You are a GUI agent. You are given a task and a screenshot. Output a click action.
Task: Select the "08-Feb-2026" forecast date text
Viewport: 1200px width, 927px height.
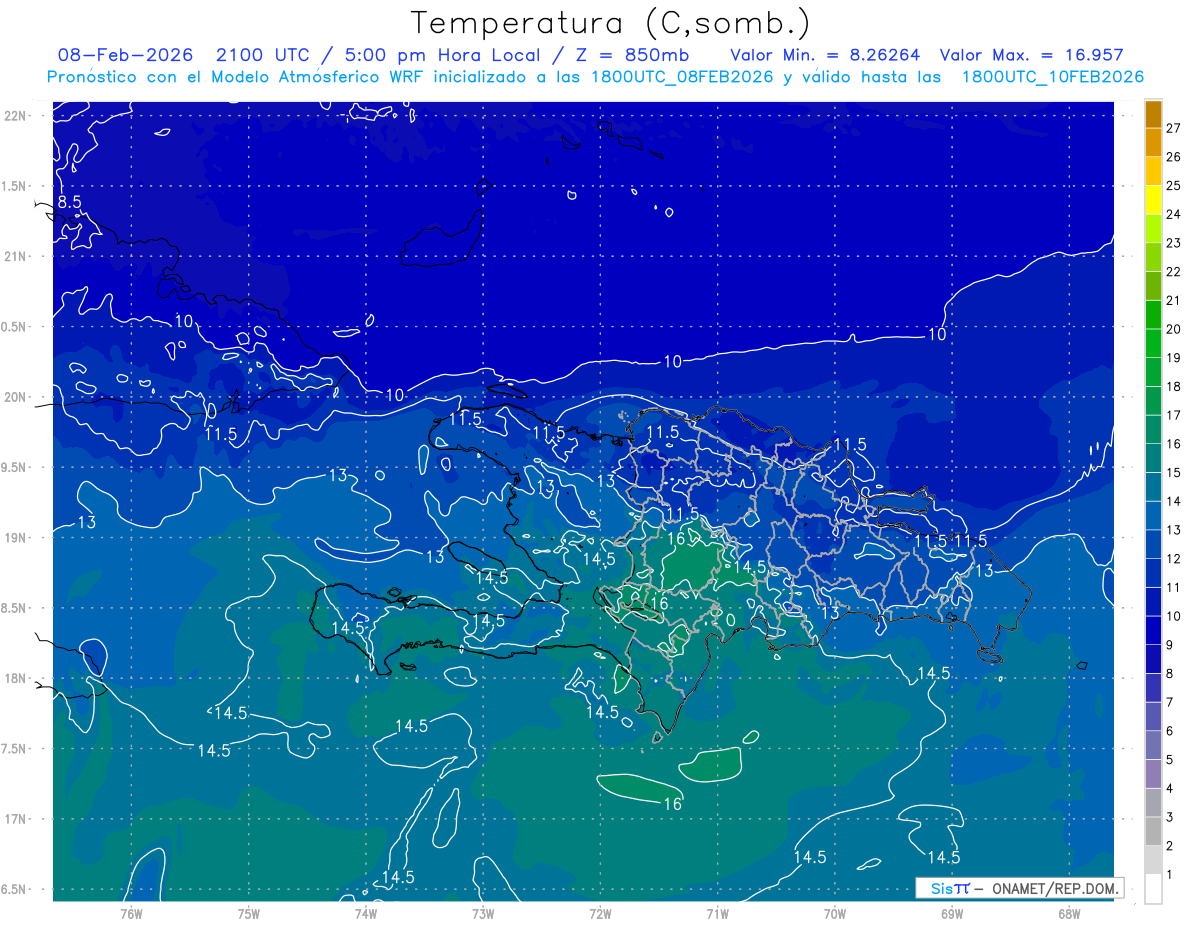[125, 55]
